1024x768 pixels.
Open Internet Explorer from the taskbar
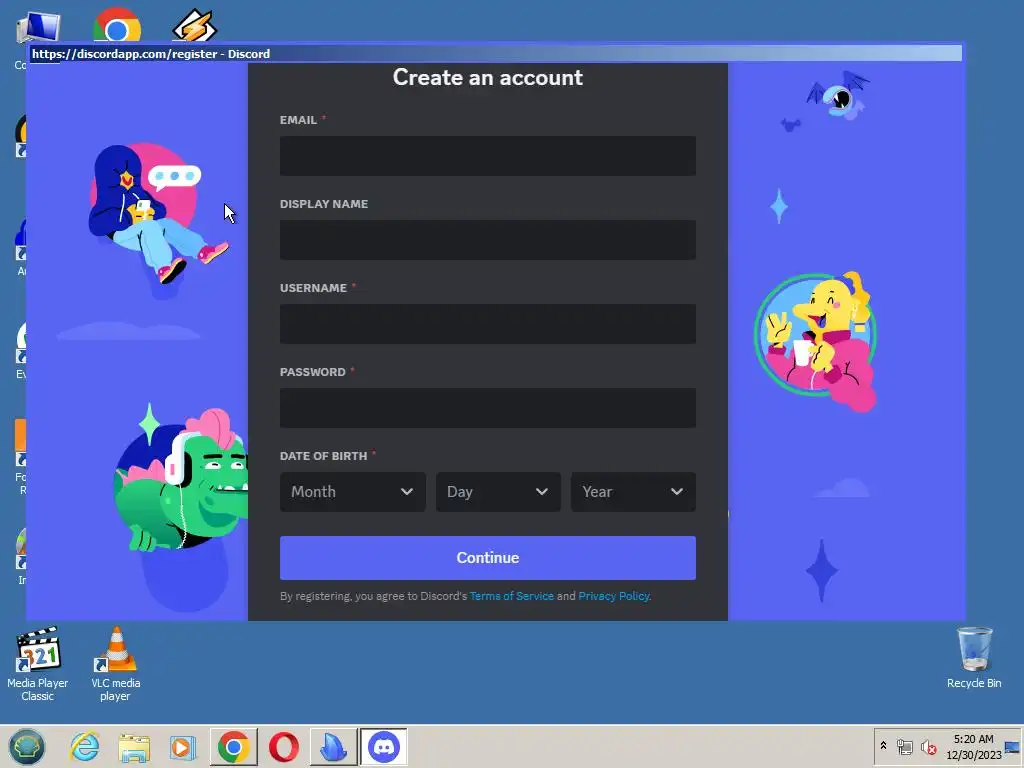pos(85,746)
